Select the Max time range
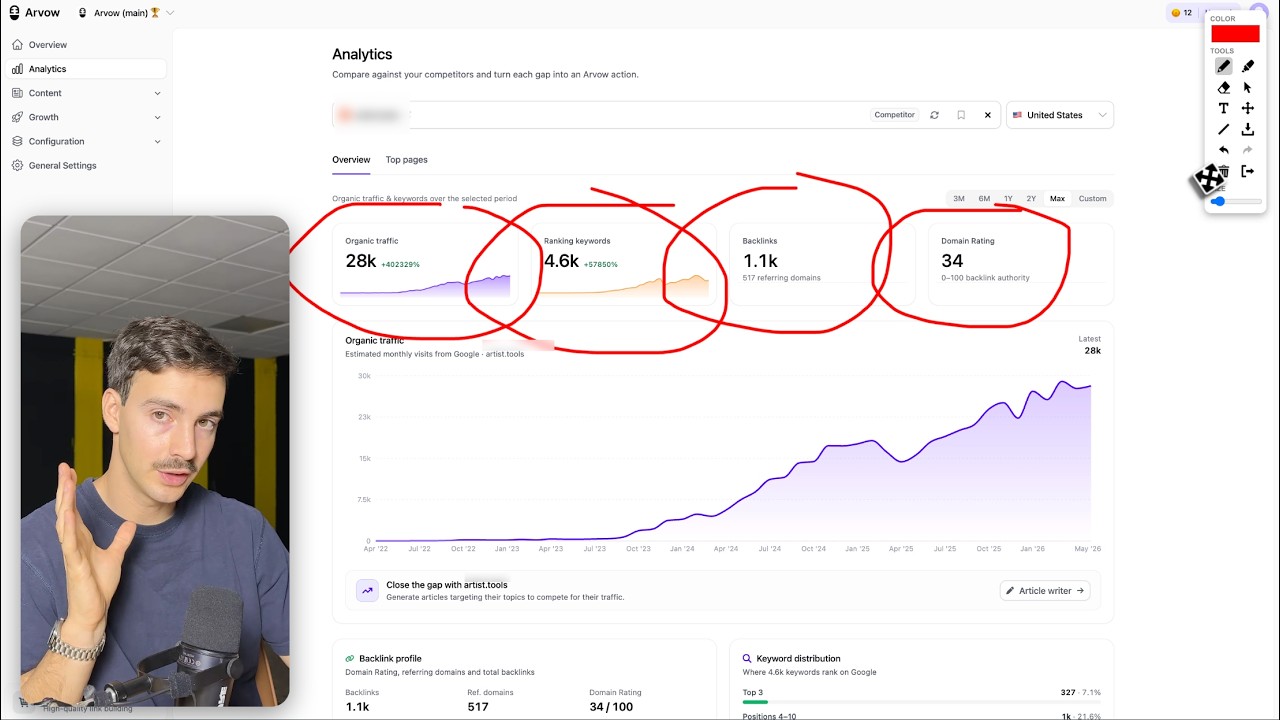 point(1057,199)
